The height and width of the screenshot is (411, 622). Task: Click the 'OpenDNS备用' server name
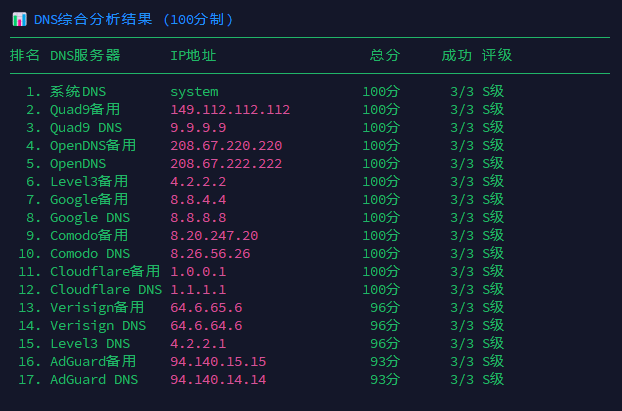[x=93, y=146]
